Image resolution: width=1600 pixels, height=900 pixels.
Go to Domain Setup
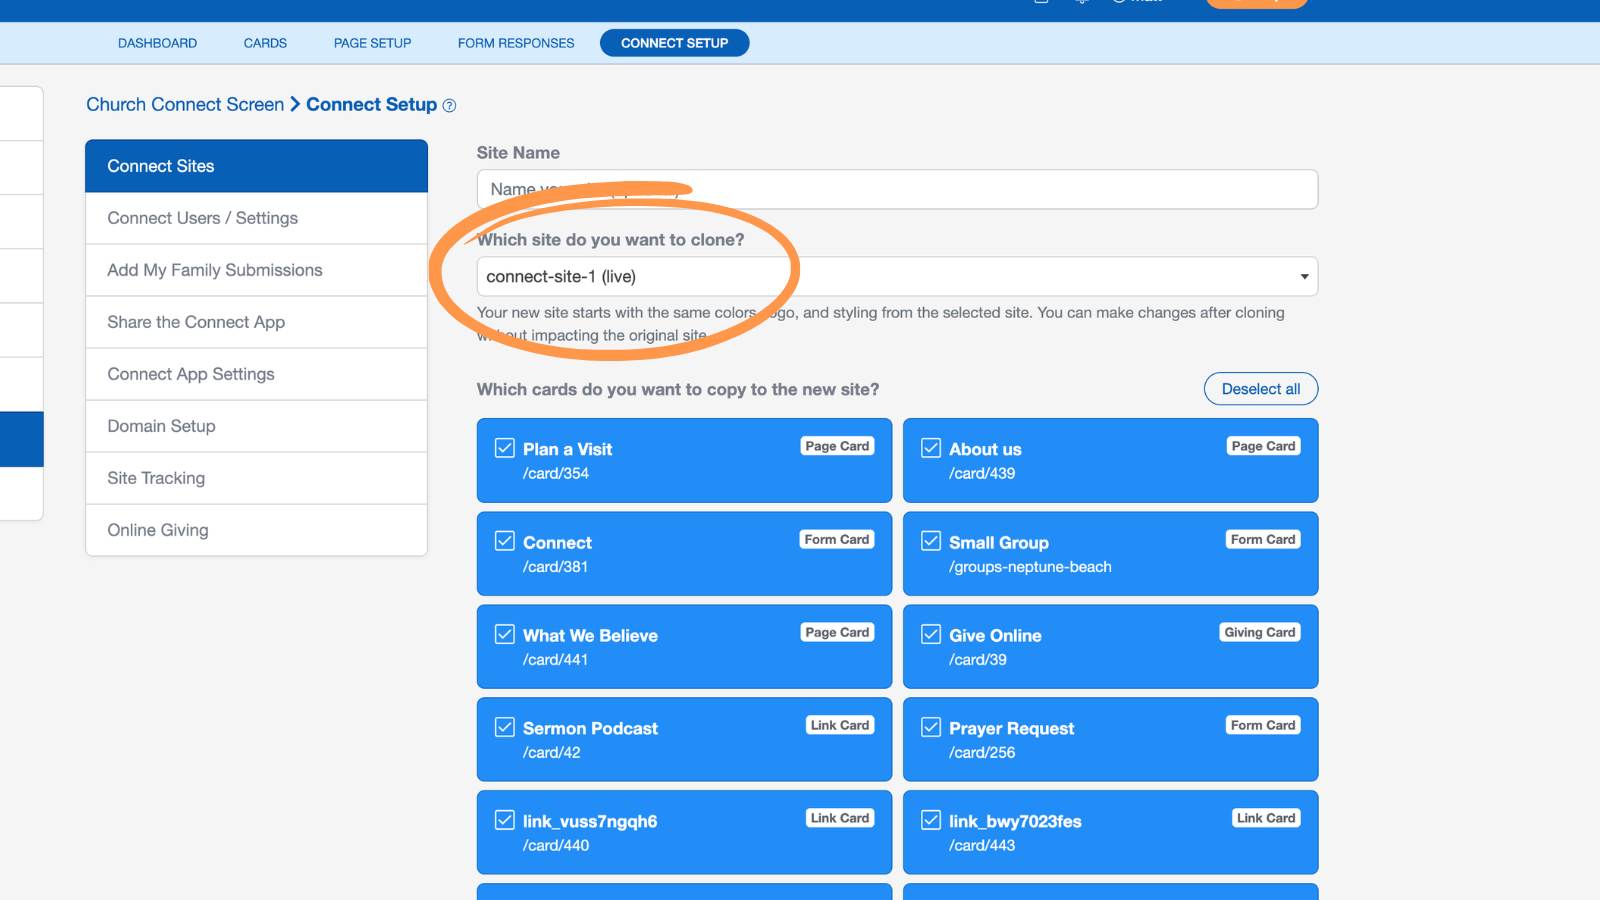(256, 426)
